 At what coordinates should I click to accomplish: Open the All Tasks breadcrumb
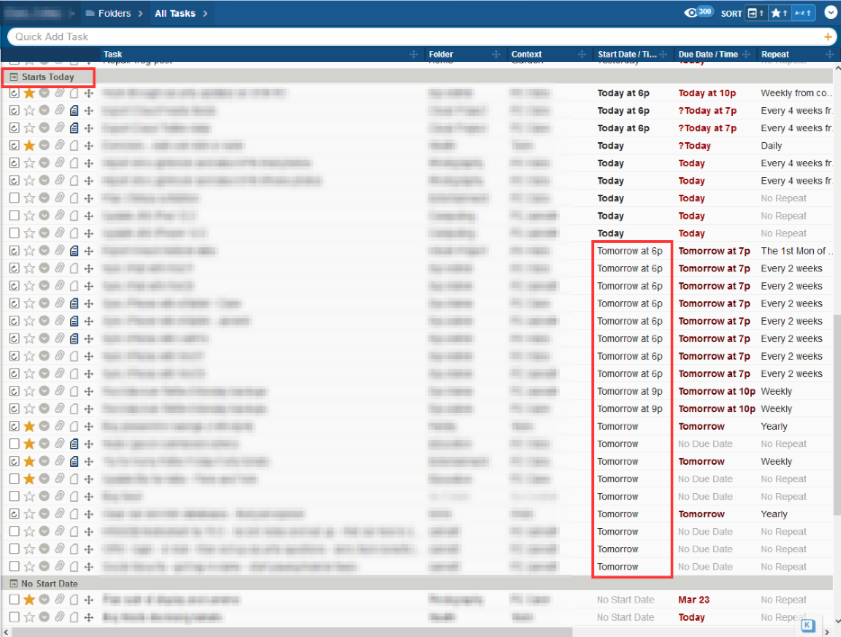click(175, 13)
